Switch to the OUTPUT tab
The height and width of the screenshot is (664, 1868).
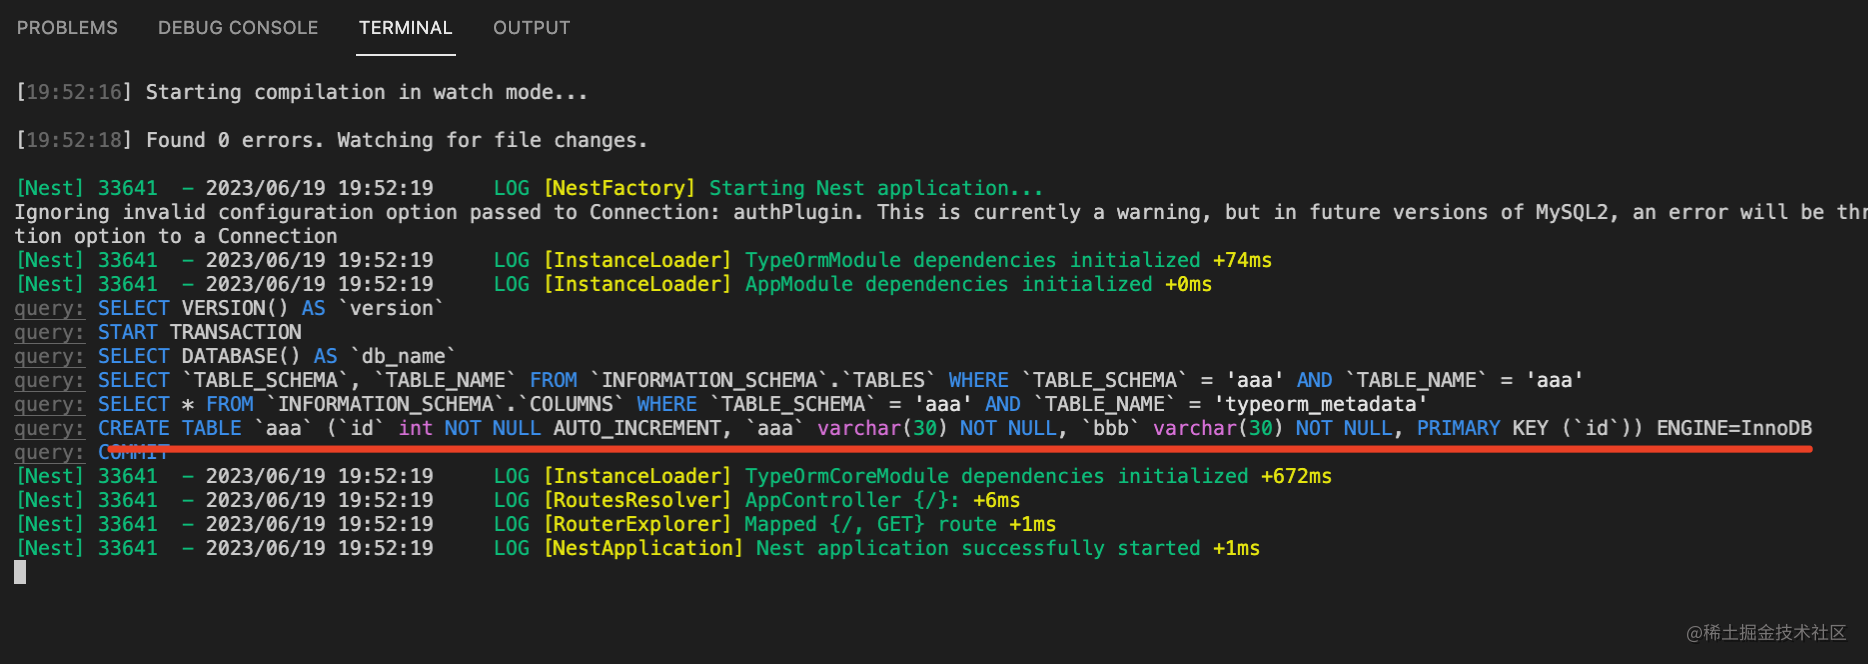click(x=531, y=28)
